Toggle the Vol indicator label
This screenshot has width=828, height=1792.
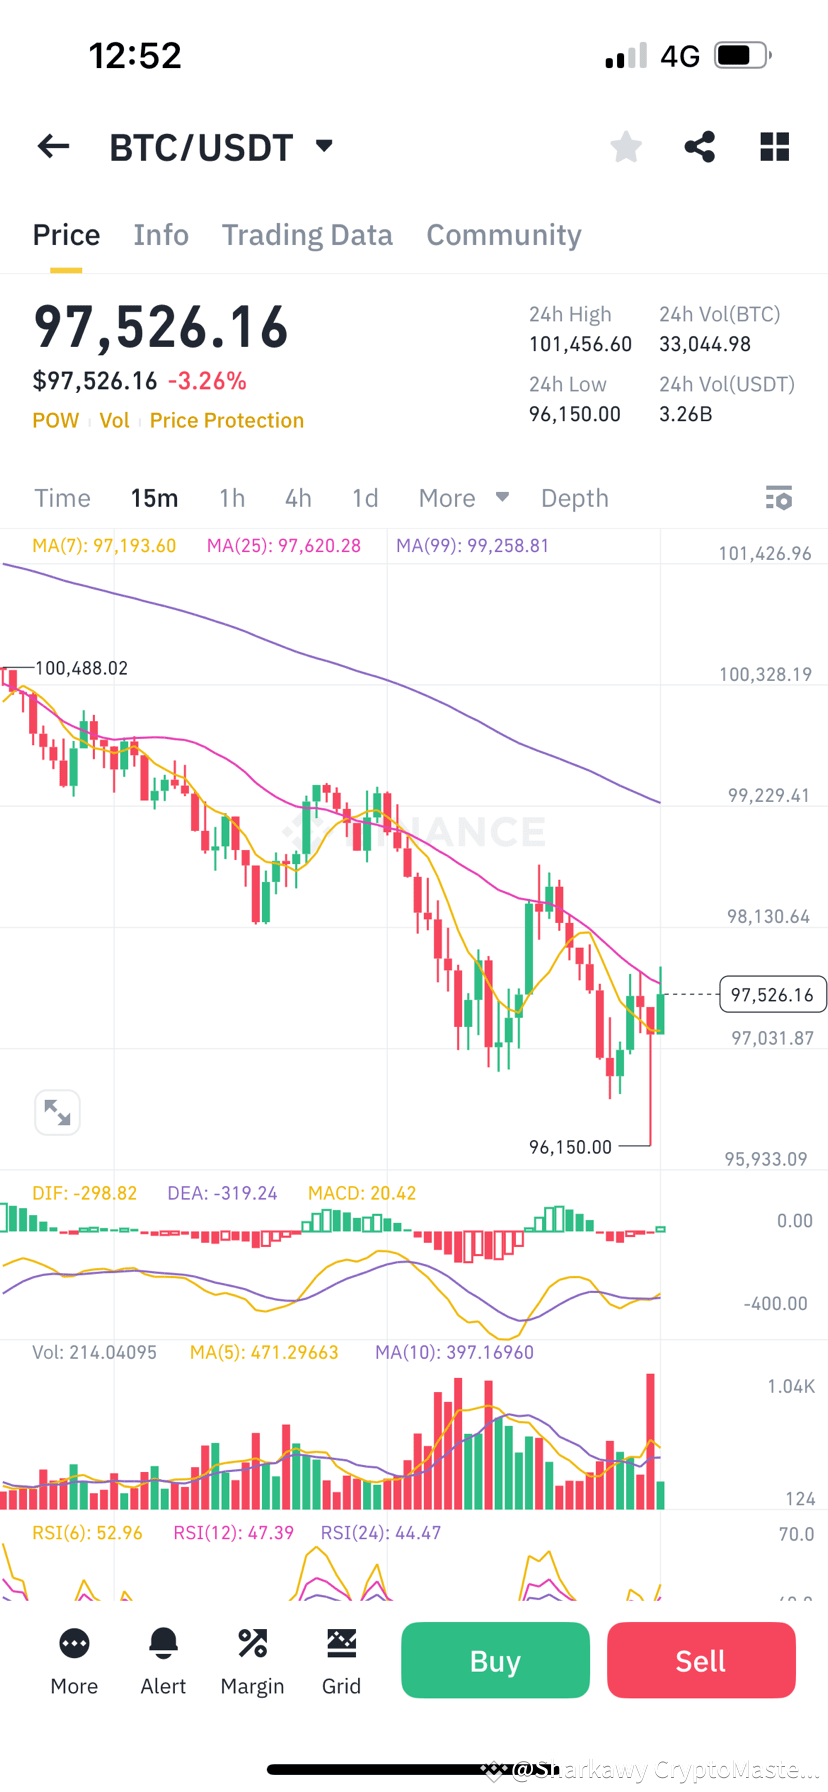114,420
